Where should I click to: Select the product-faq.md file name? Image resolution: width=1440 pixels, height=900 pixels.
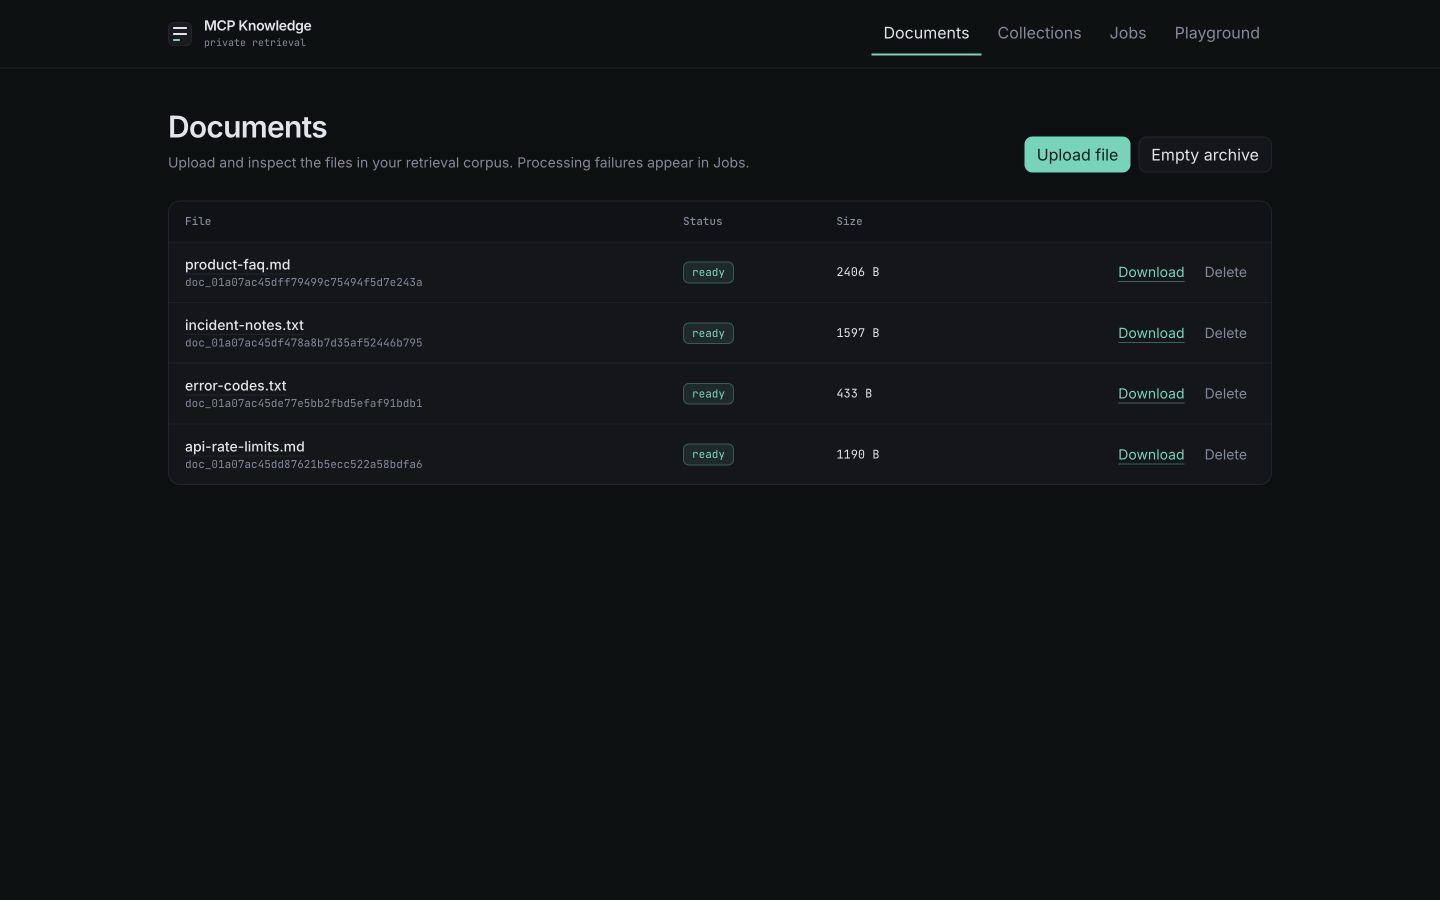[238, 265]
